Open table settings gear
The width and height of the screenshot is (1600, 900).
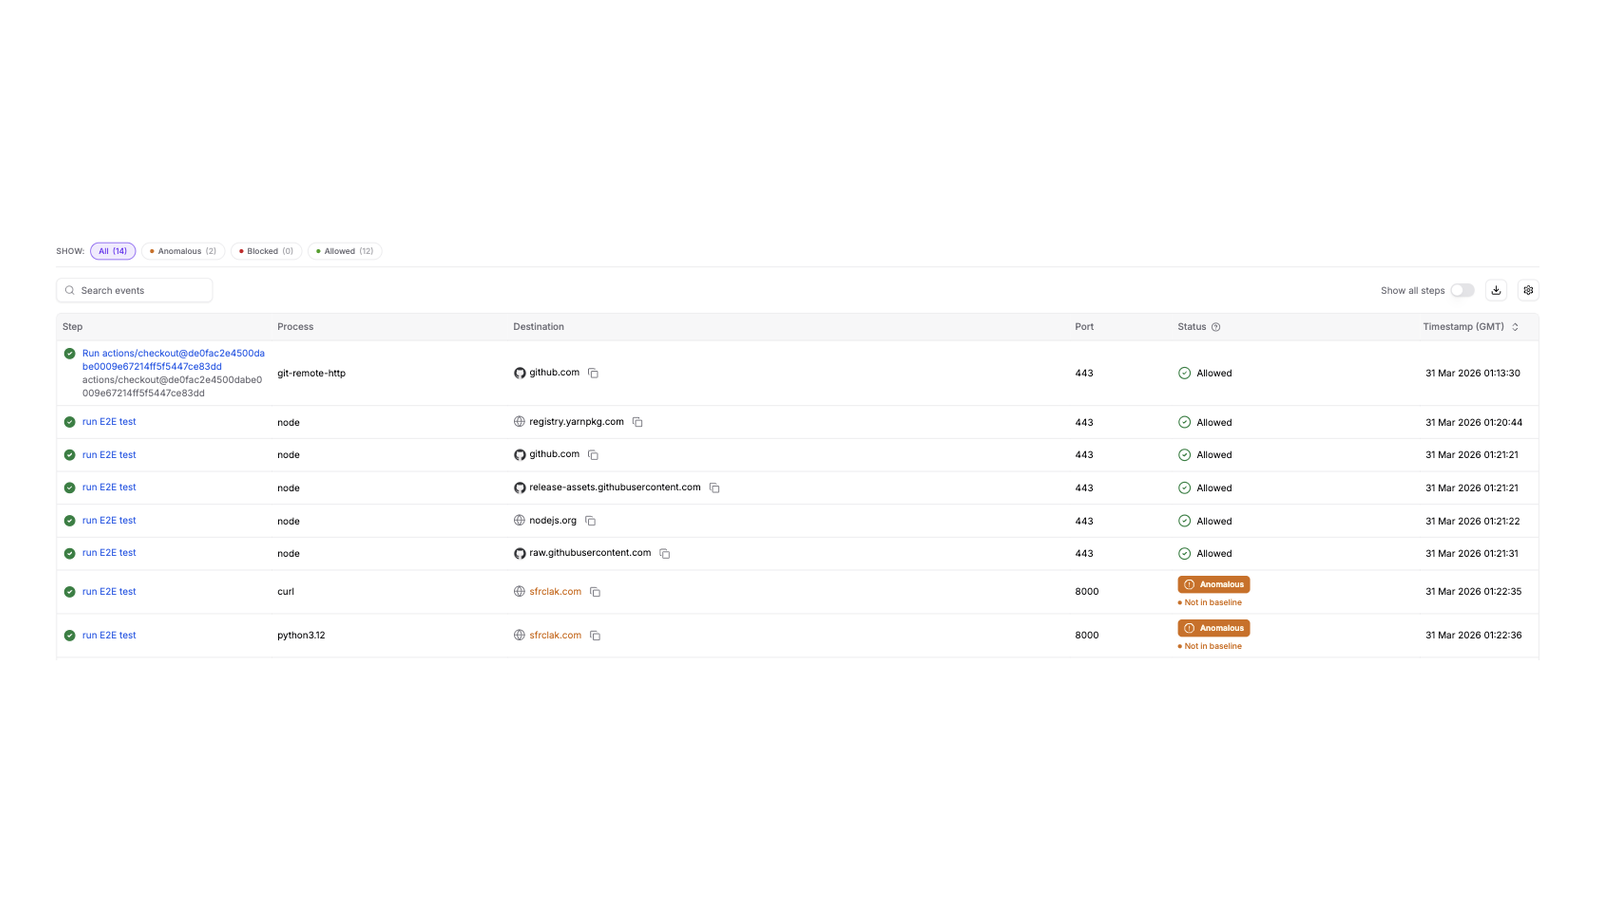(x=1528, y=290)
